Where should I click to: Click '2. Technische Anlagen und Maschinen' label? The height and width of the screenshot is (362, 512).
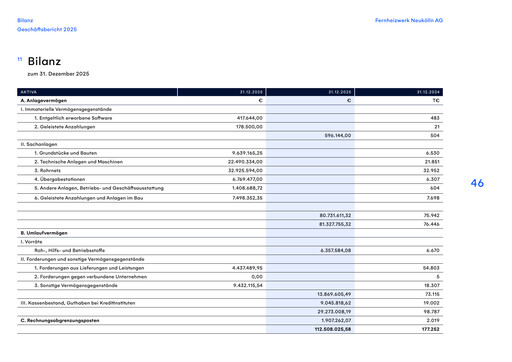[x=79, y=162]
